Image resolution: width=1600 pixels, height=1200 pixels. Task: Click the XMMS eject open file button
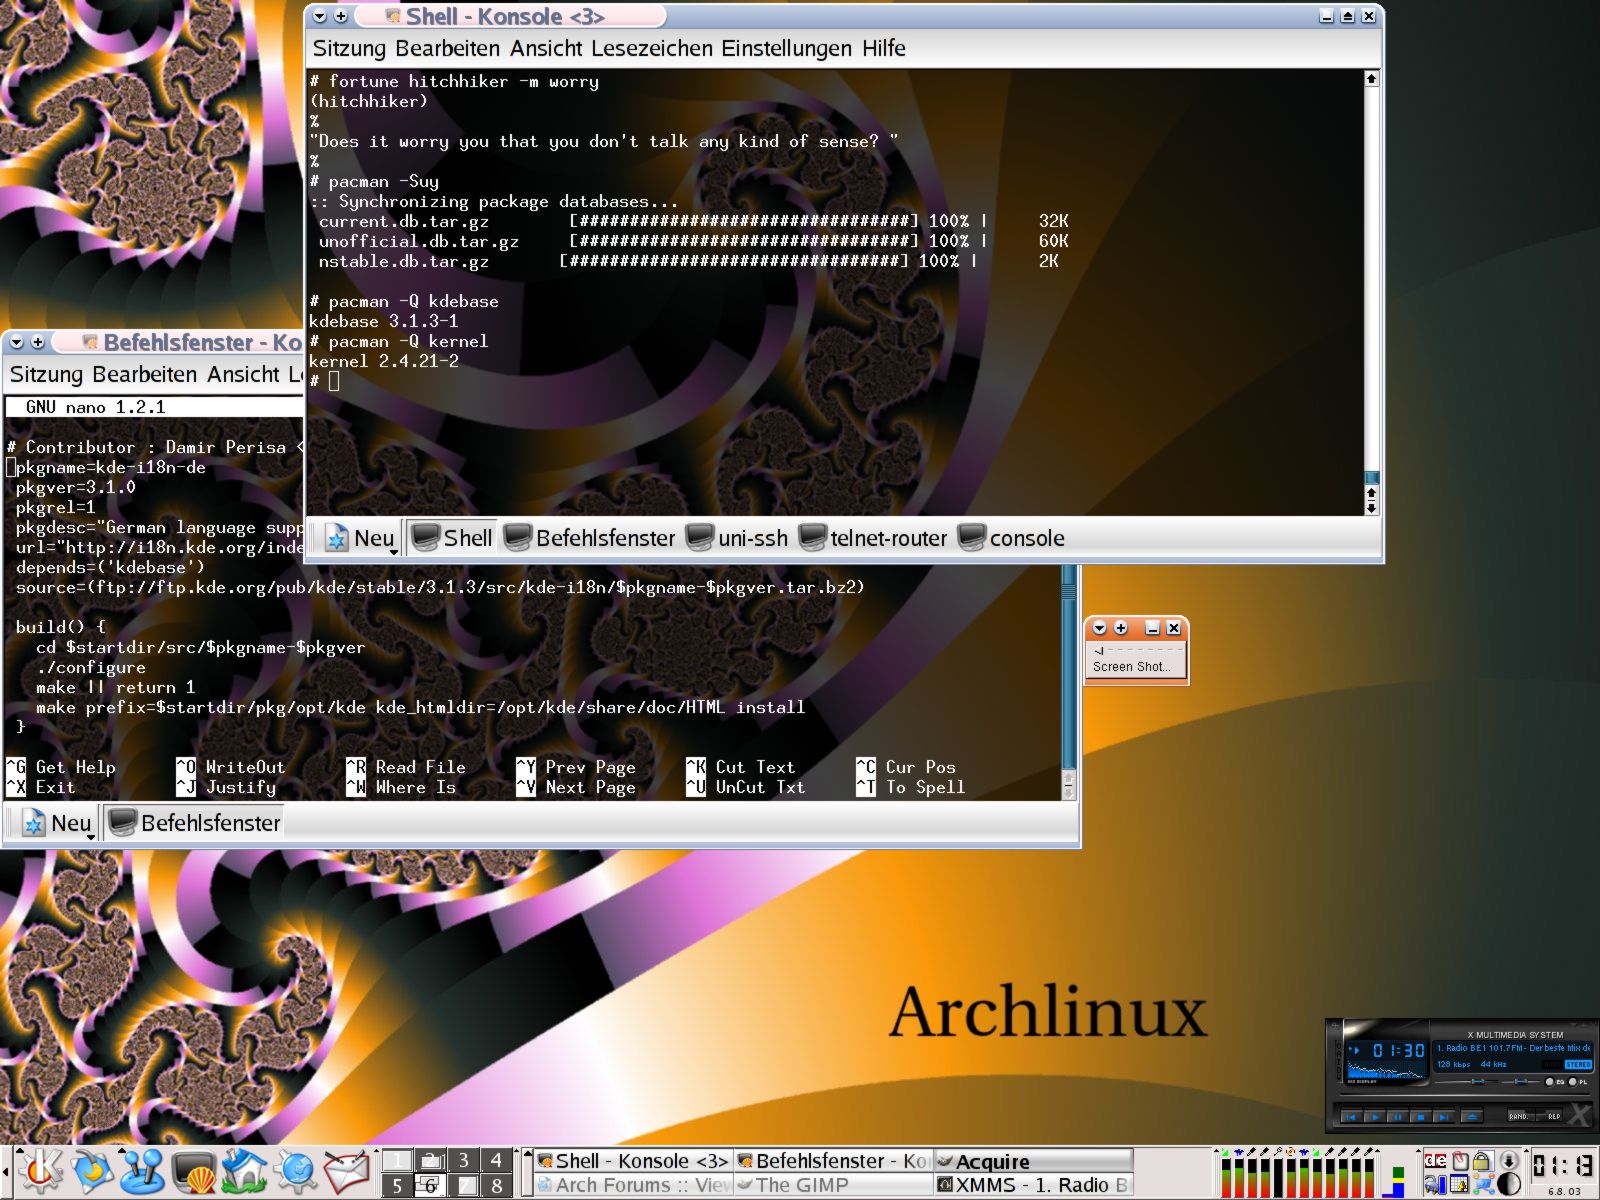(1472, 1116)
